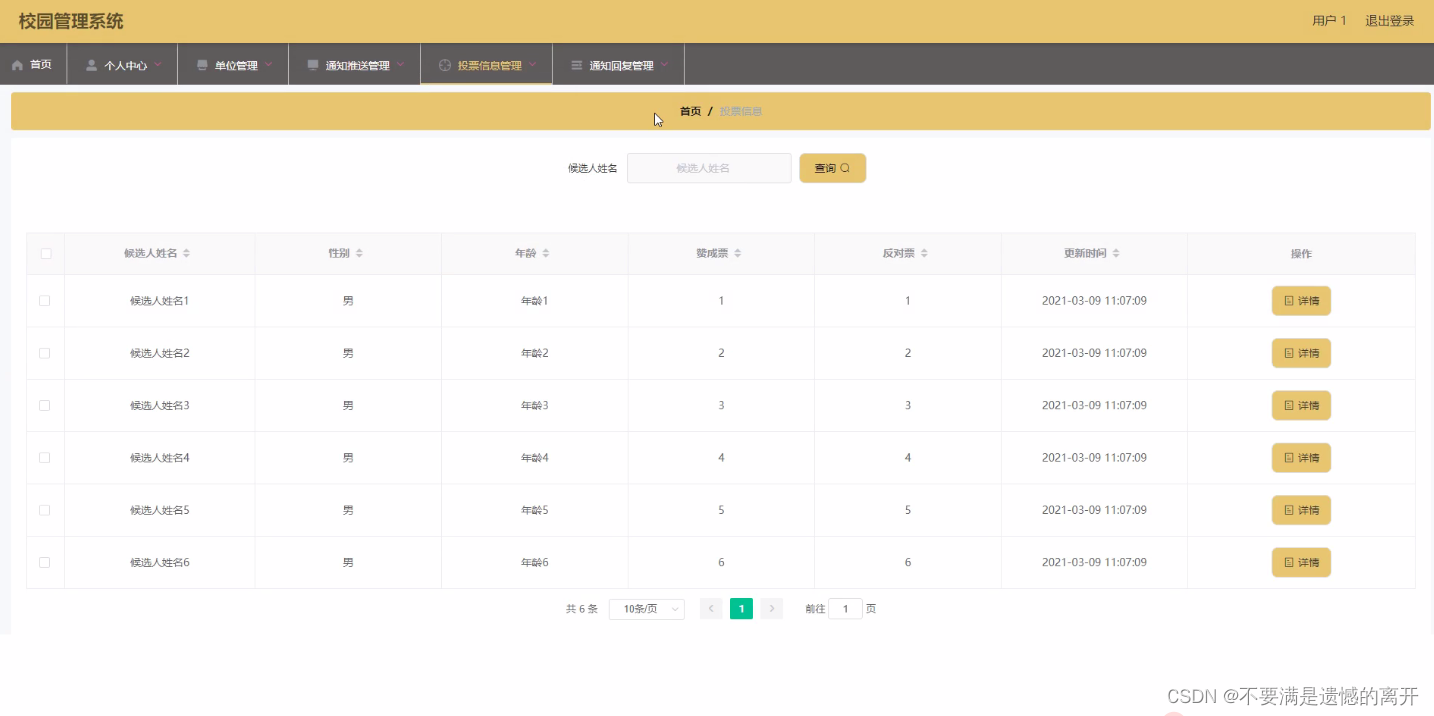Viewport: 1434px width, 716px height.
Task: Click the 性别 value 男 in 候选人姓名4 row
Action: 348,458
